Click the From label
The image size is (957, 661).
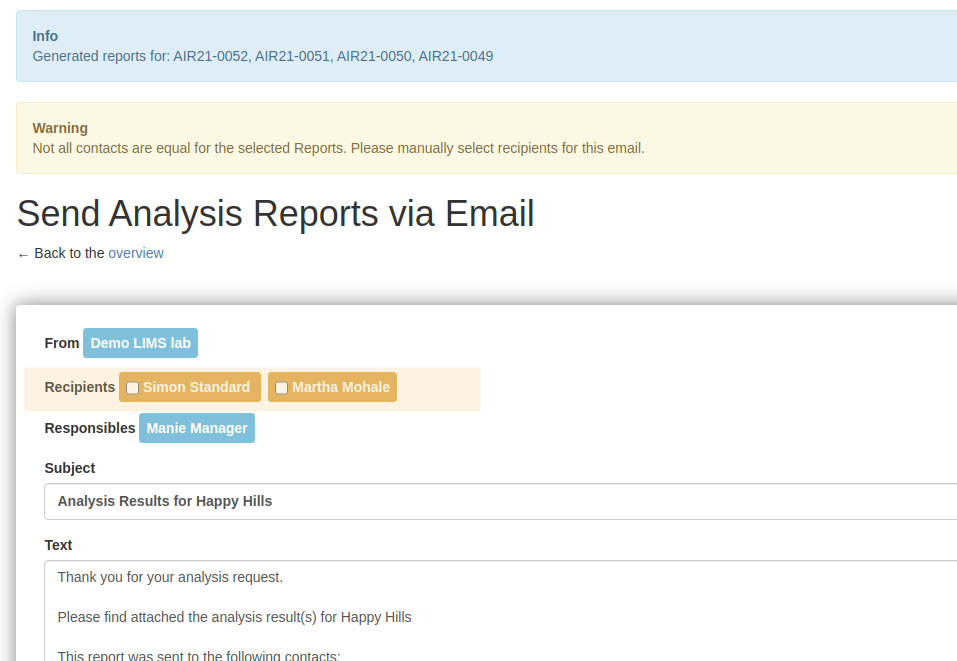pos(62,343)
